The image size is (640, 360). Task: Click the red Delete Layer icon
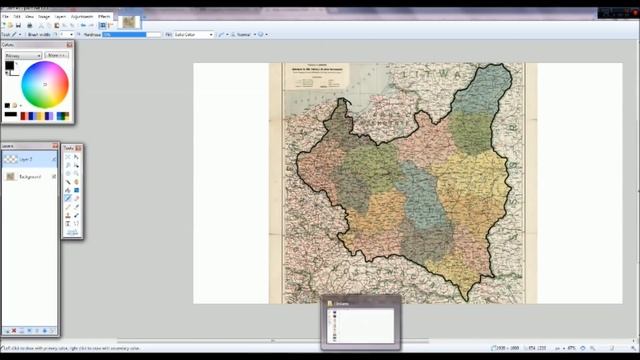coord(14,331)
